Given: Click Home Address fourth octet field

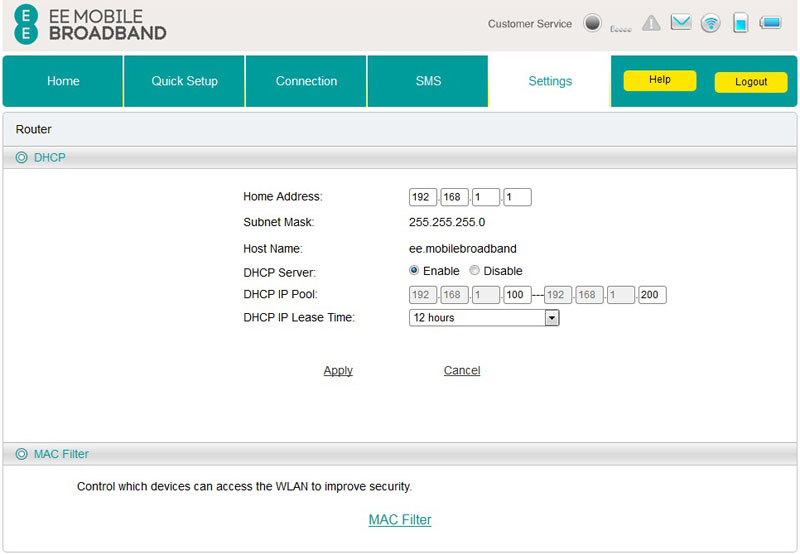Looking at the screenshot, I should 517,197.
